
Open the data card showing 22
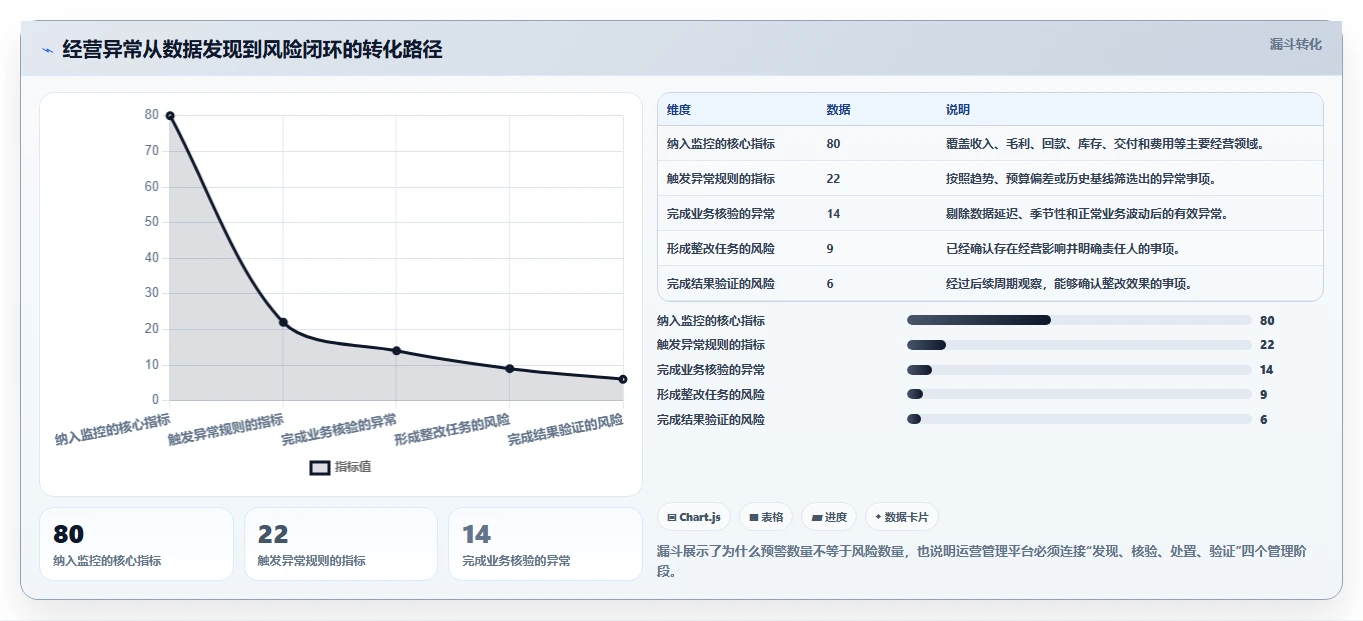(341, 544)
